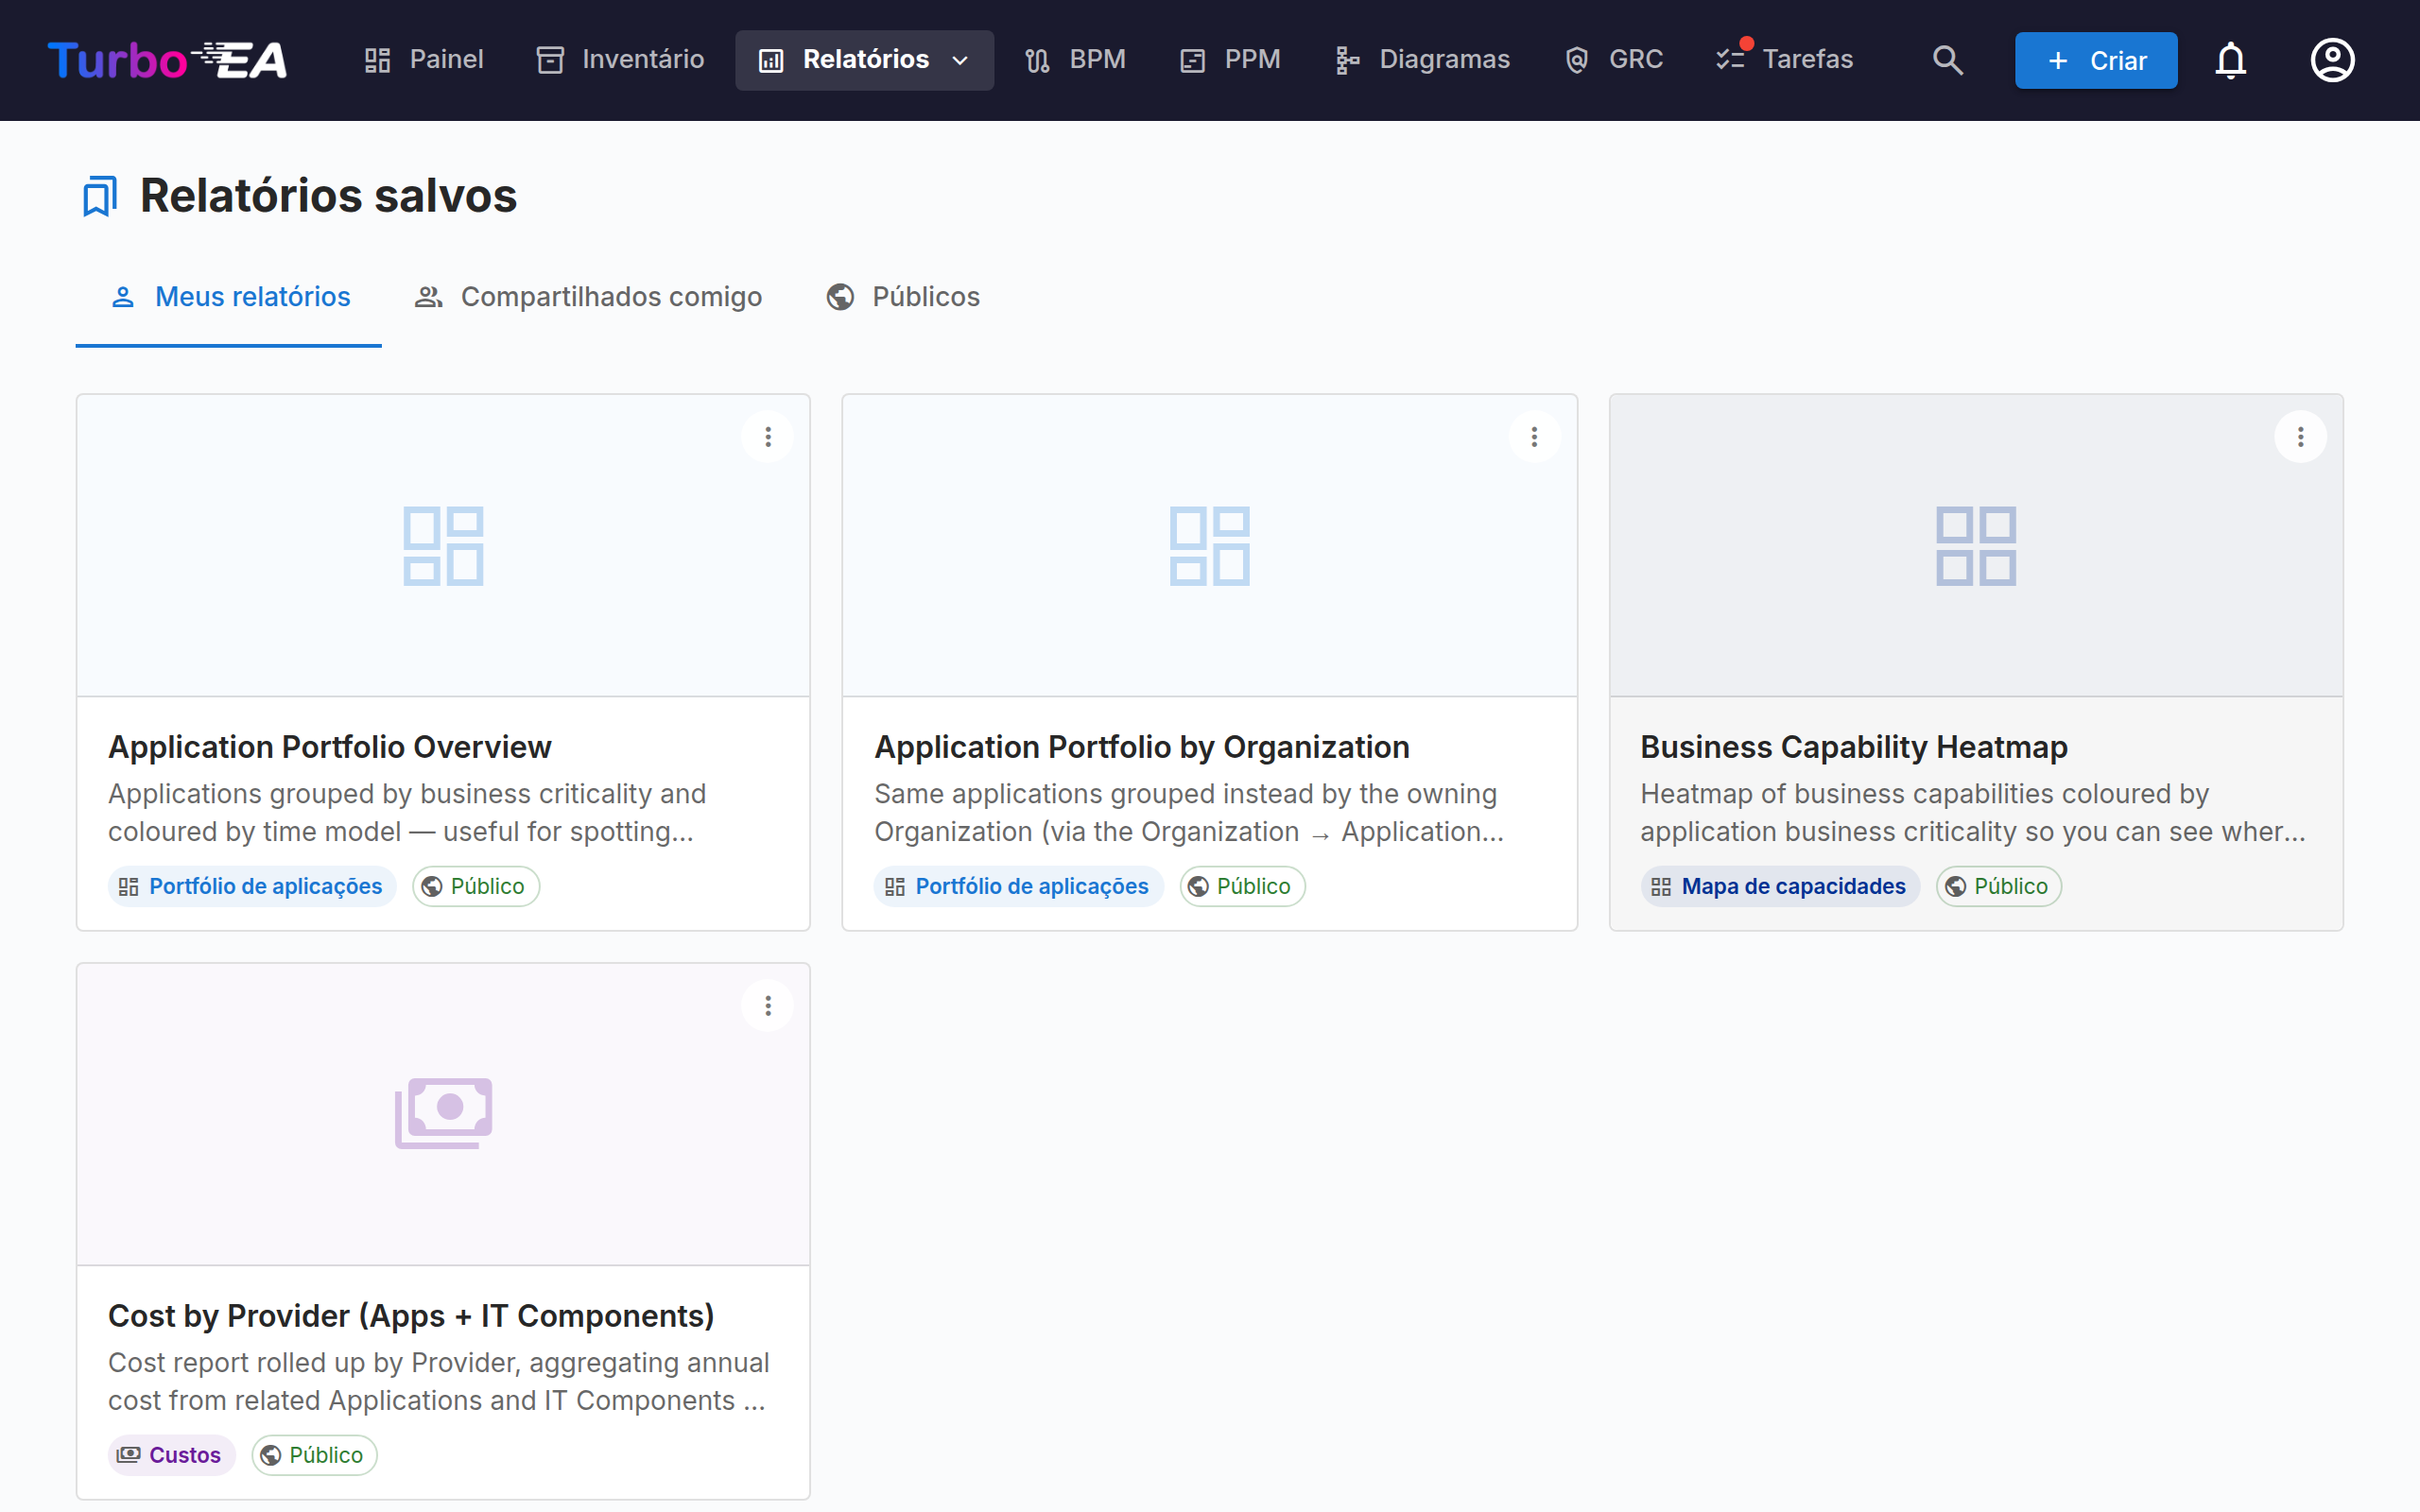Open the Application Portfolio by Organization title
Viewport: 2420px width, 1512px height.
(1142, 747)
